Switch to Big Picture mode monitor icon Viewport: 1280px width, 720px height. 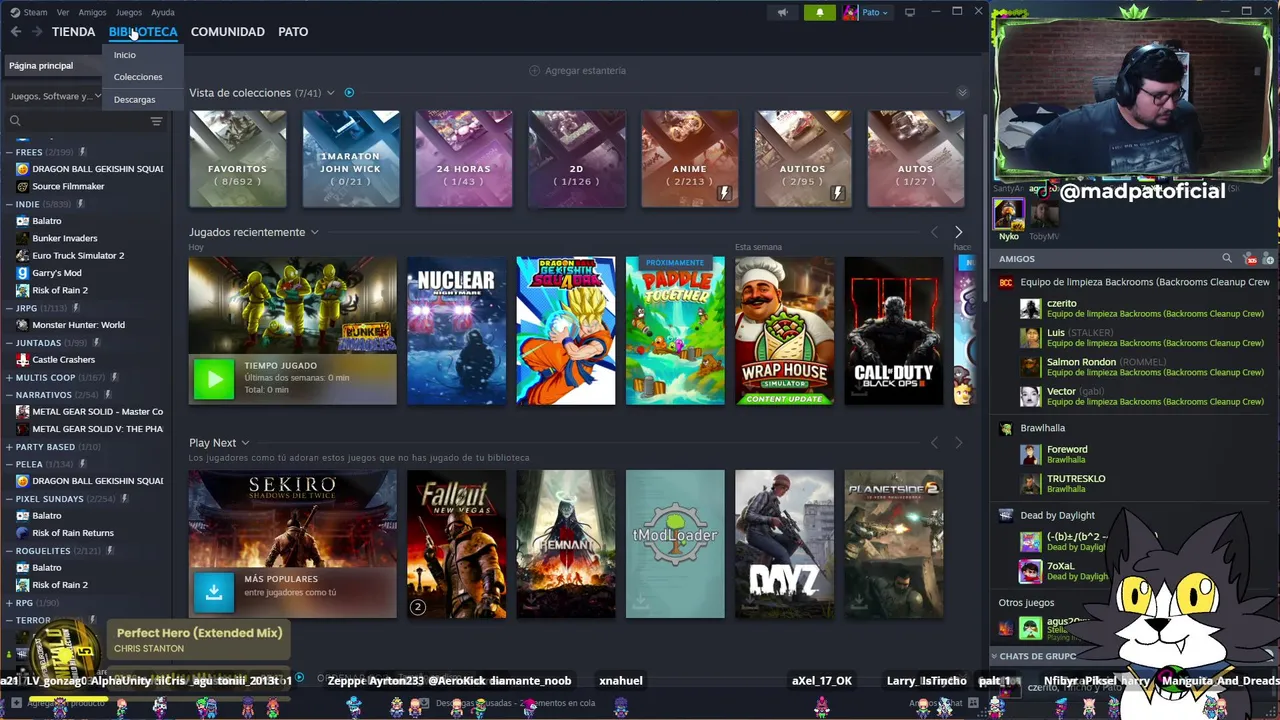909,12
